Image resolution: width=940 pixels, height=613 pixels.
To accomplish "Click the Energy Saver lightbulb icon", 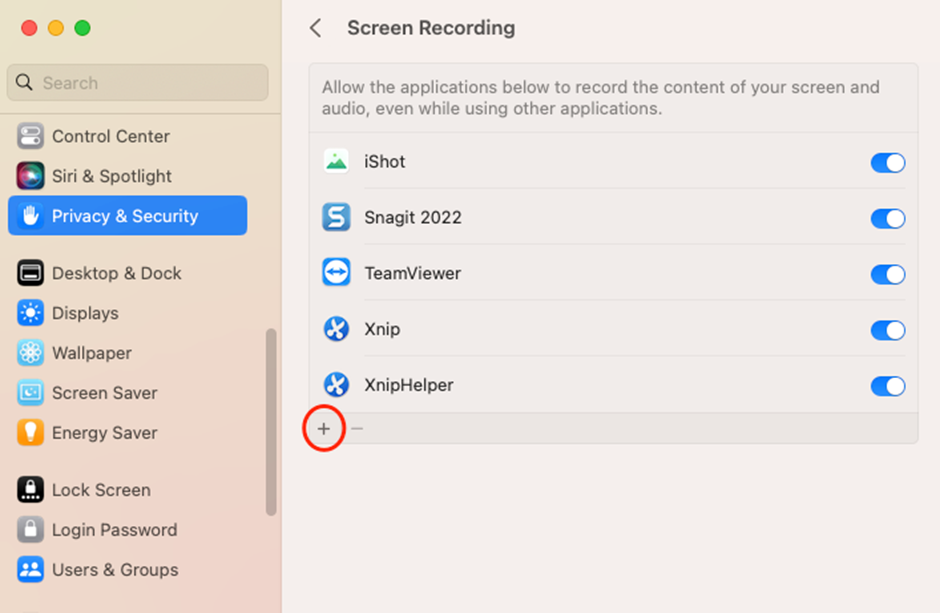I will (x=30, y=433).
